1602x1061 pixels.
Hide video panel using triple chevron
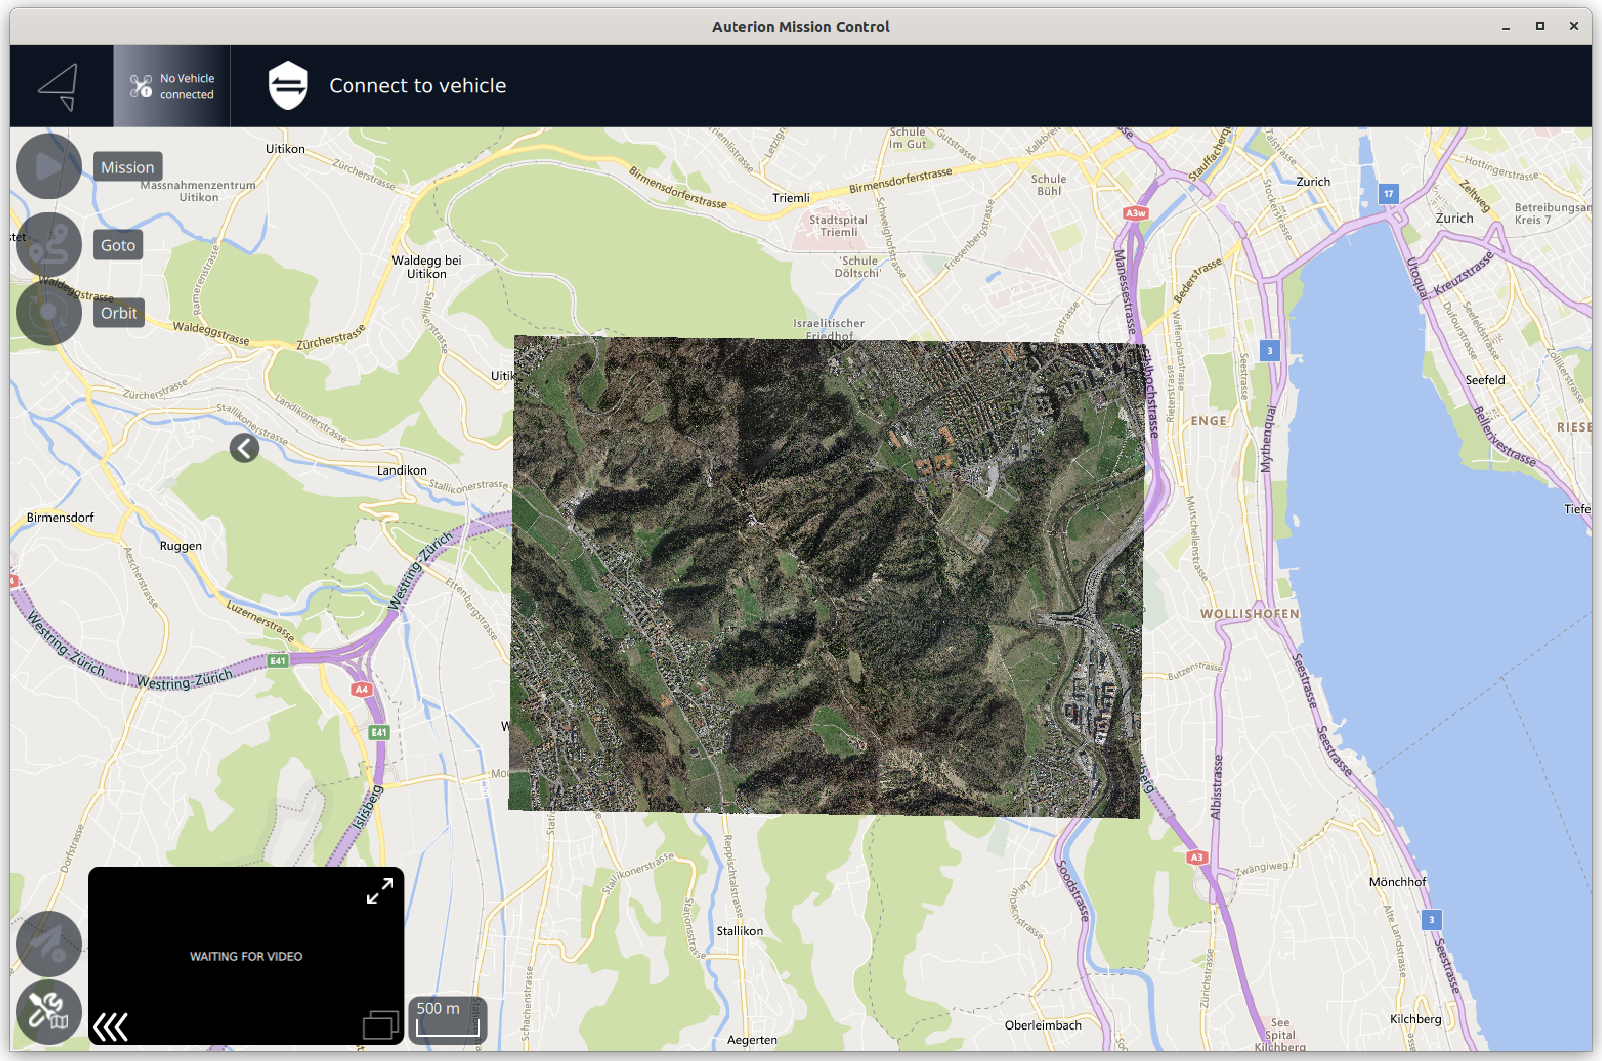(x=110, y=1027)
